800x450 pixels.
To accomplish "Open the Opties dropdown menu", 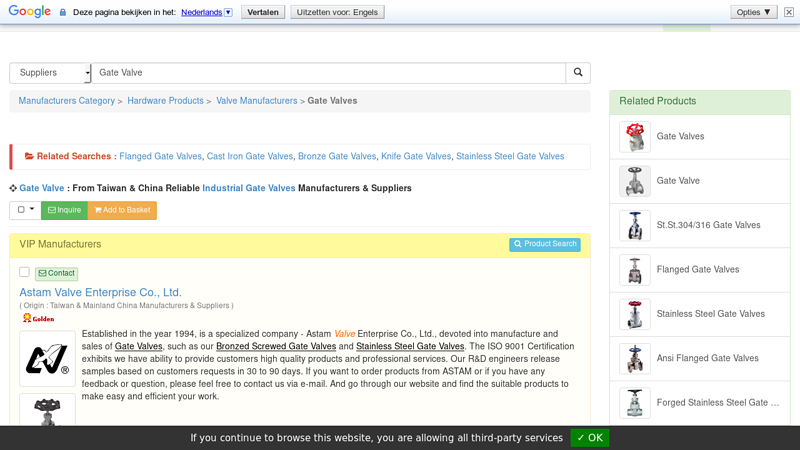I will tap(753, 12).
